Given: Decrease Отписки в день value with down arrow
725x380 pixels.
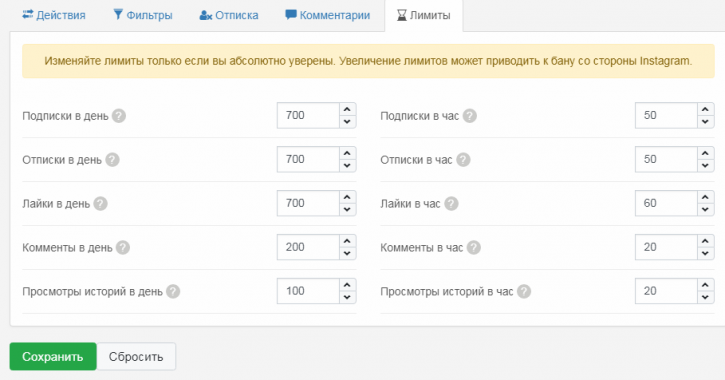Looking at the screenshot, I should (347, 165).
